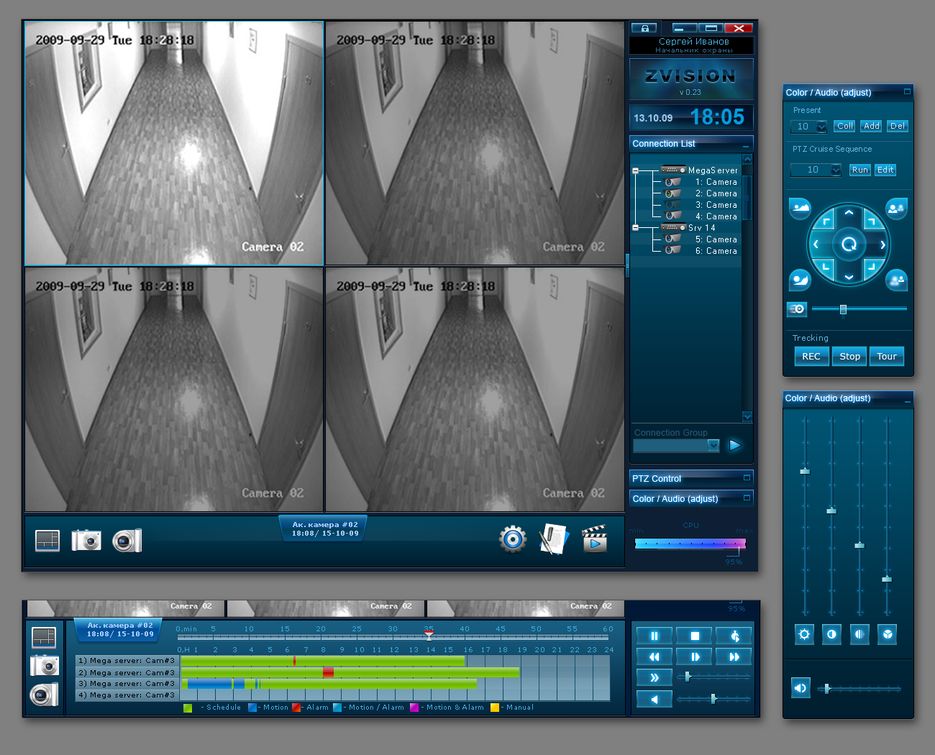Move camera diagonally down-left on PTZ pad
Viewport: 935px width, 755px height.
pos(826,267)
